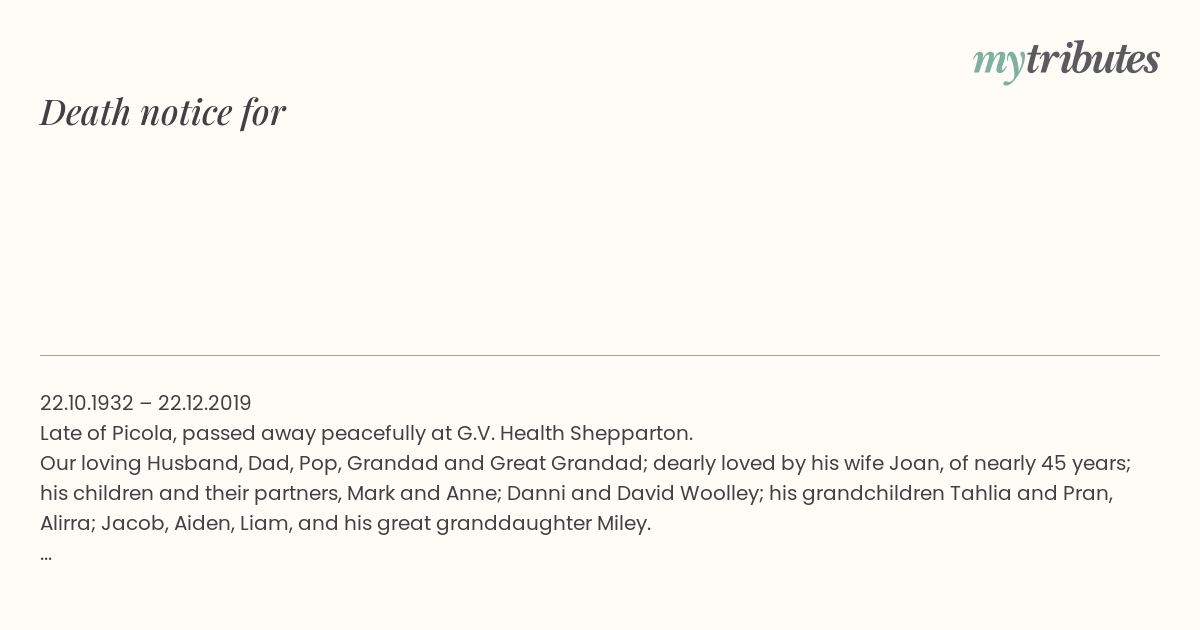This screenshot has width=1200, height=630.
Task: Click the name "Liam"
Action: (x=263, y=523)
